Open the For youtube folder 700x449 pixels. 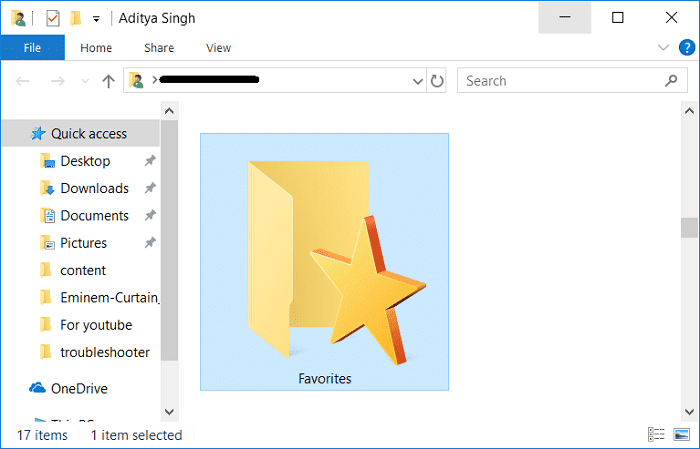96,325
